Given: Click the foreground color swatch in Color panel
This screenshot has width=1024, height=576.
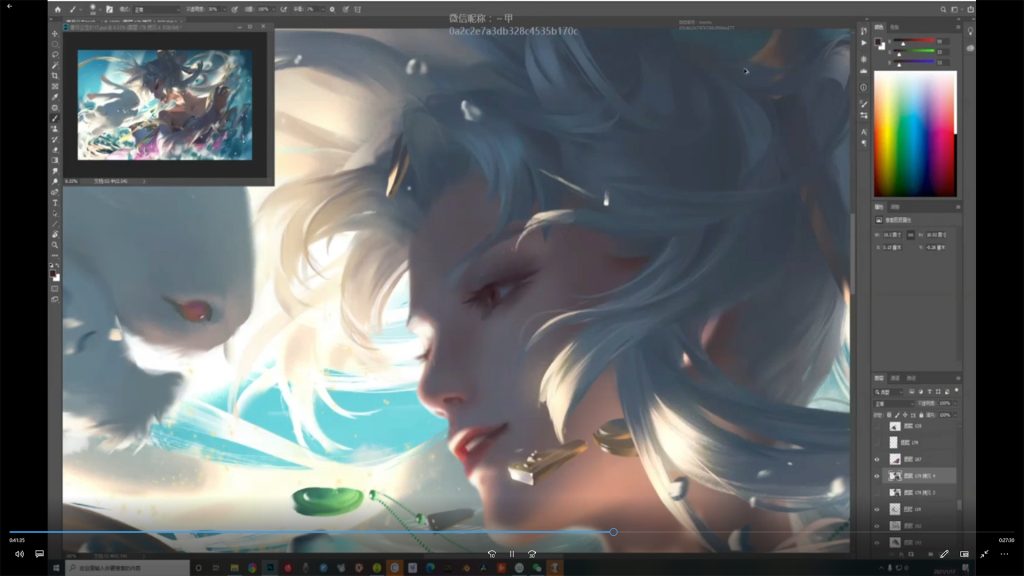Looking at the screenshot, I should click(x=879, y=42).
